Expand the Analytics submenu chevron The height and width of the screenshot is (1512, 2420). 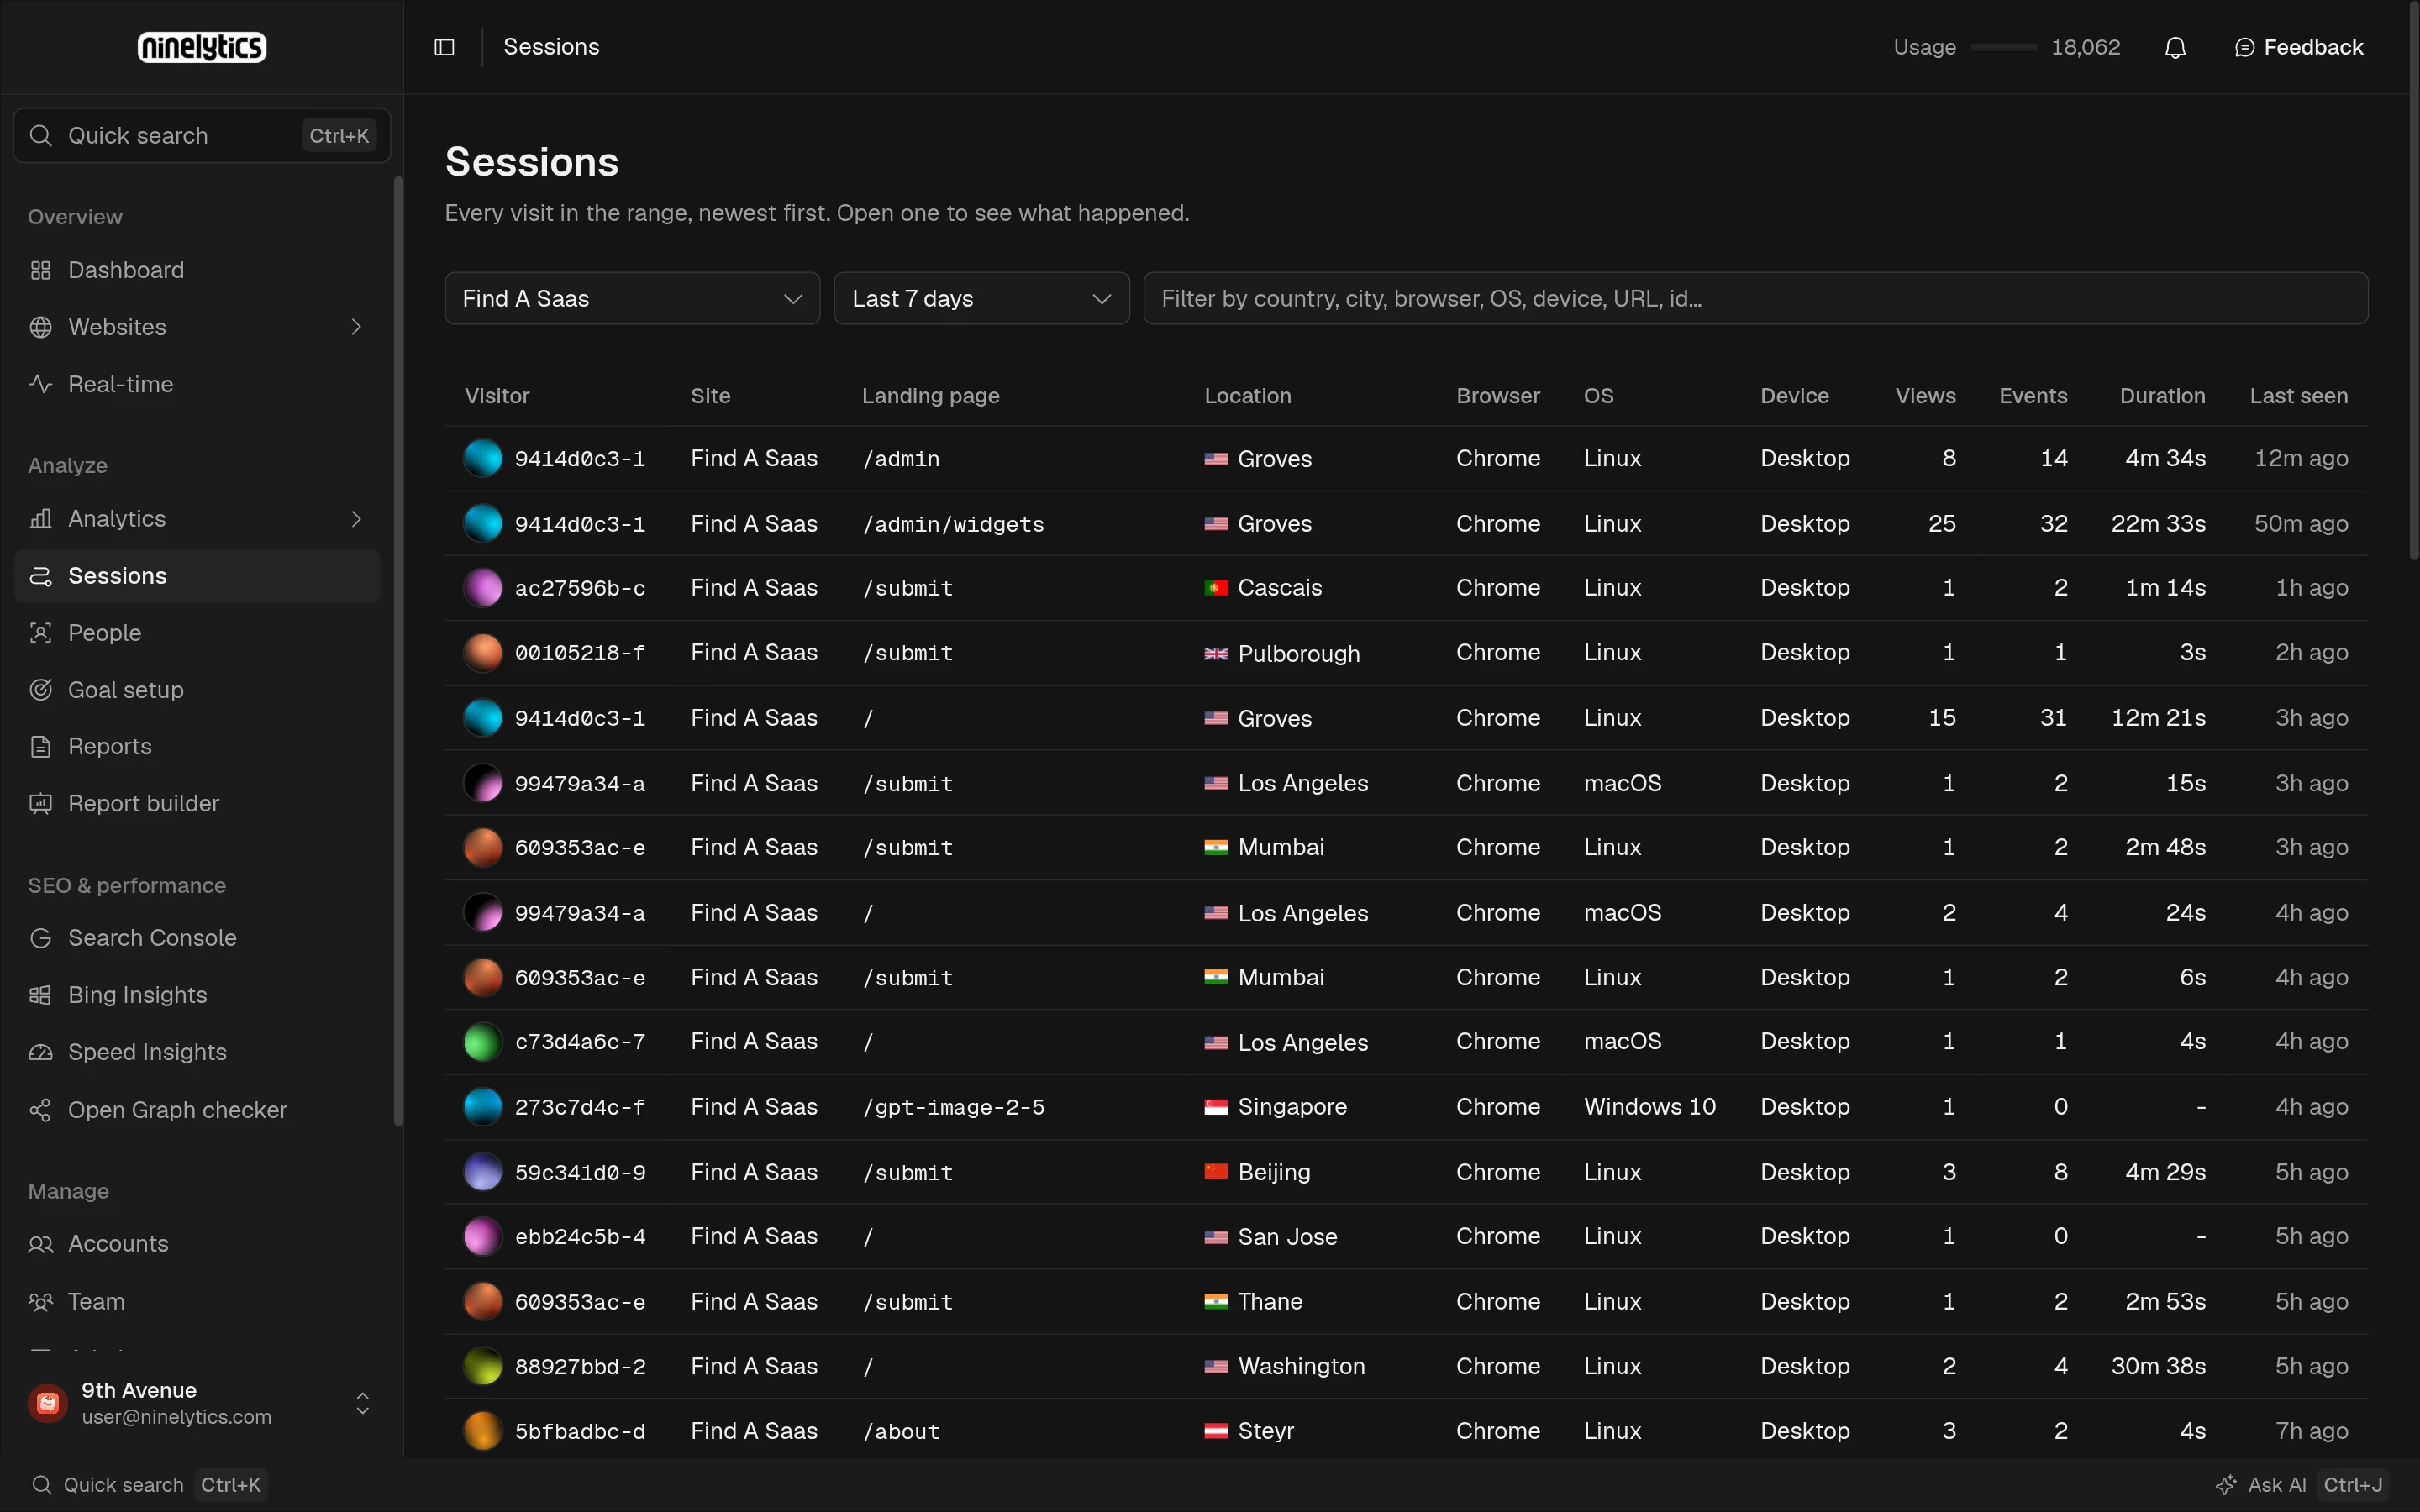pyautogui.click(x=356, y=519)
